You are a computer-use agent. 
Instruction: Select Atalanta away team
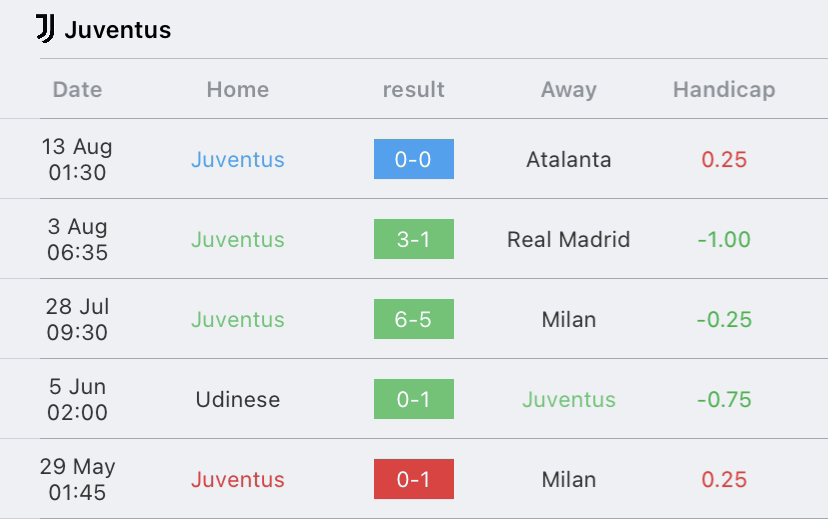click(x=569, y=159)
